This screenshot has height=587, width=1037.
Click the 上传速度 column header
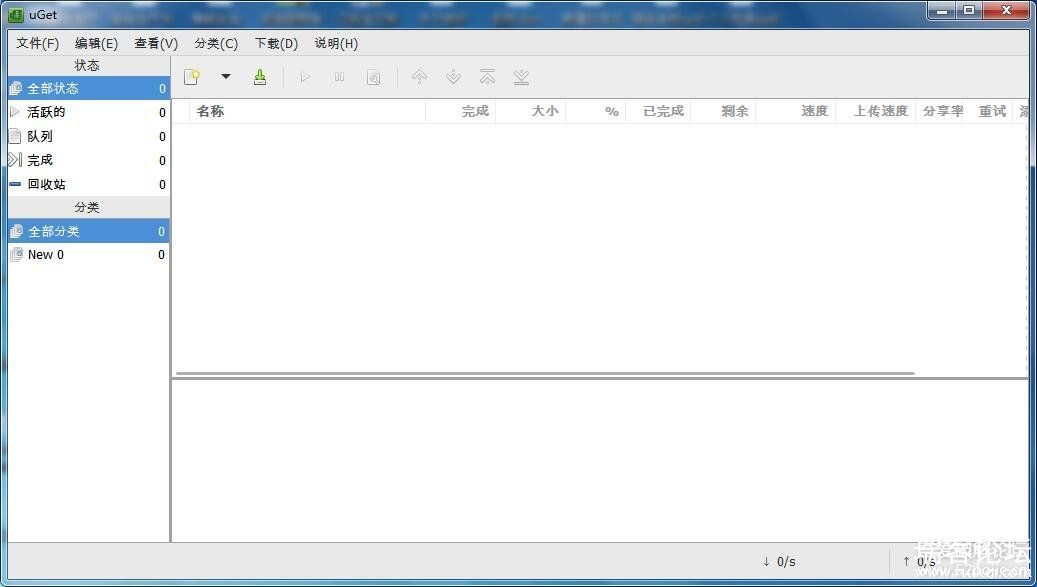click(876, 111)
